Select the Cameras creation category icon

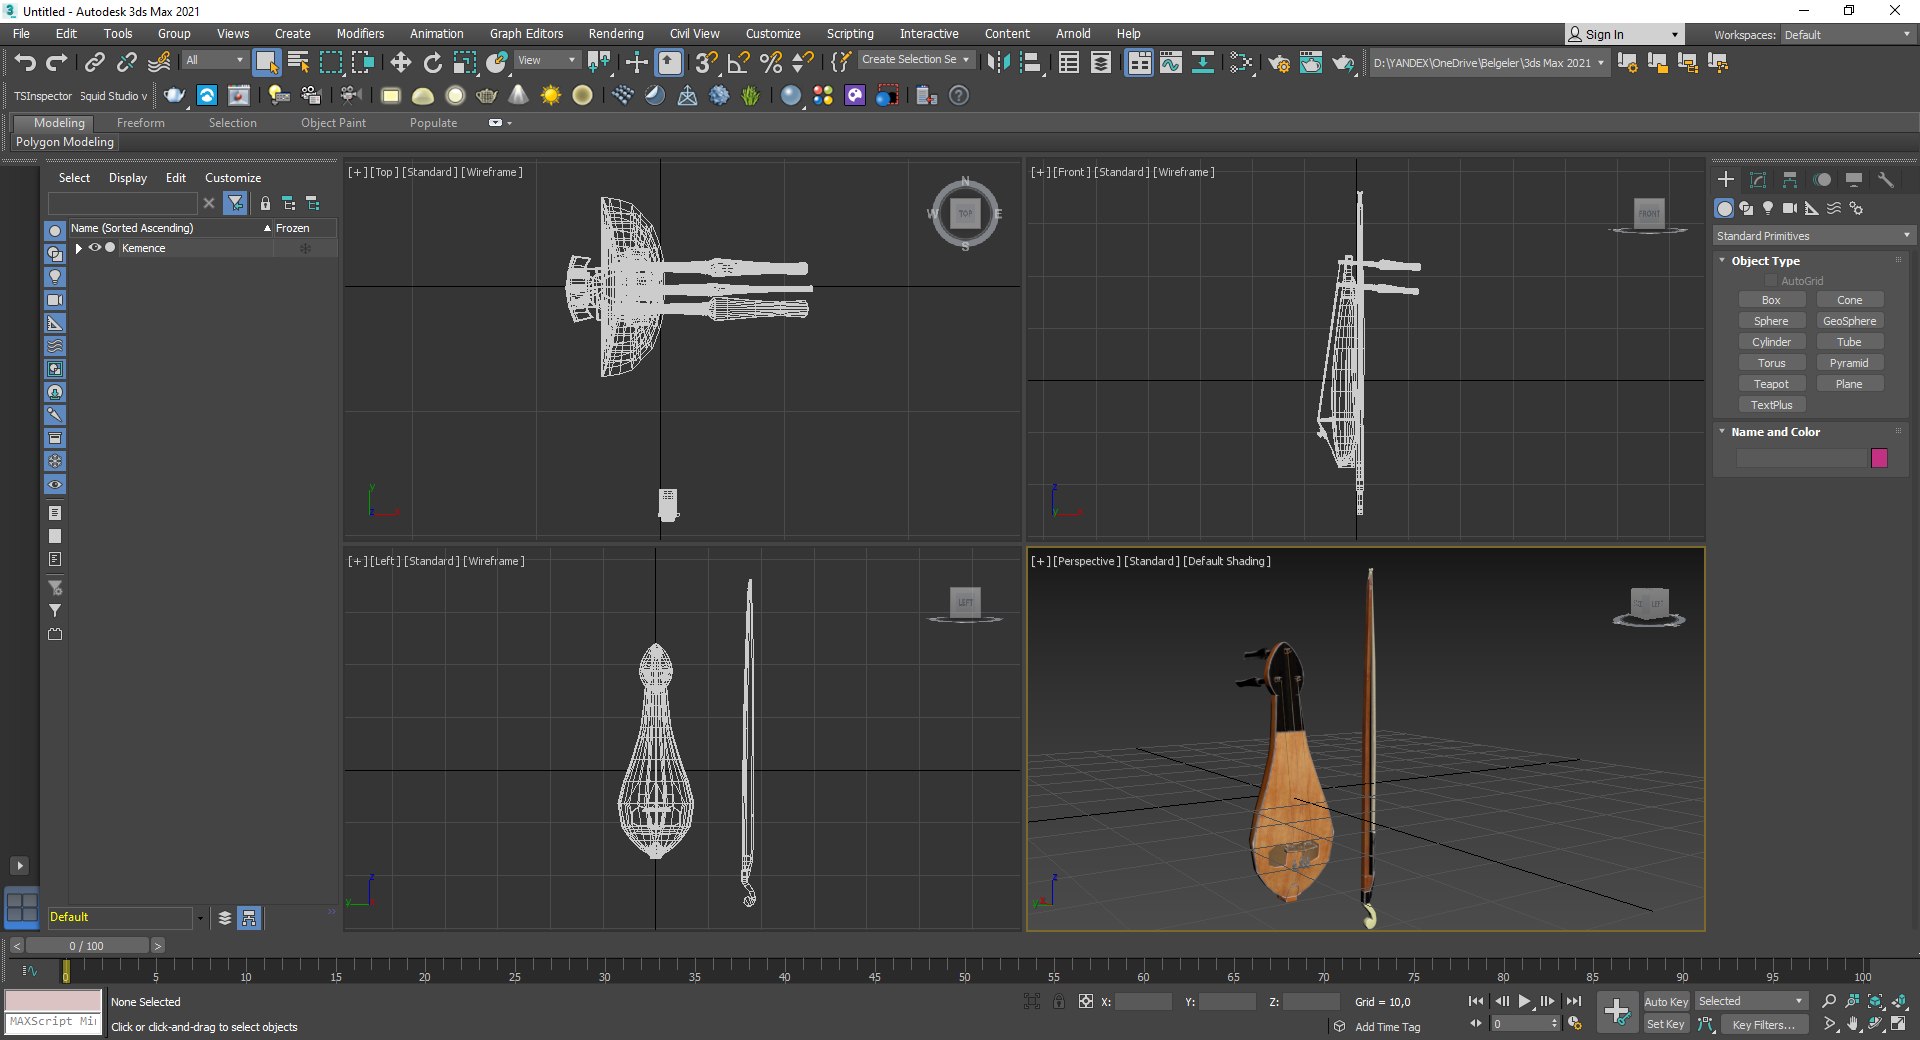[1790, 208]
